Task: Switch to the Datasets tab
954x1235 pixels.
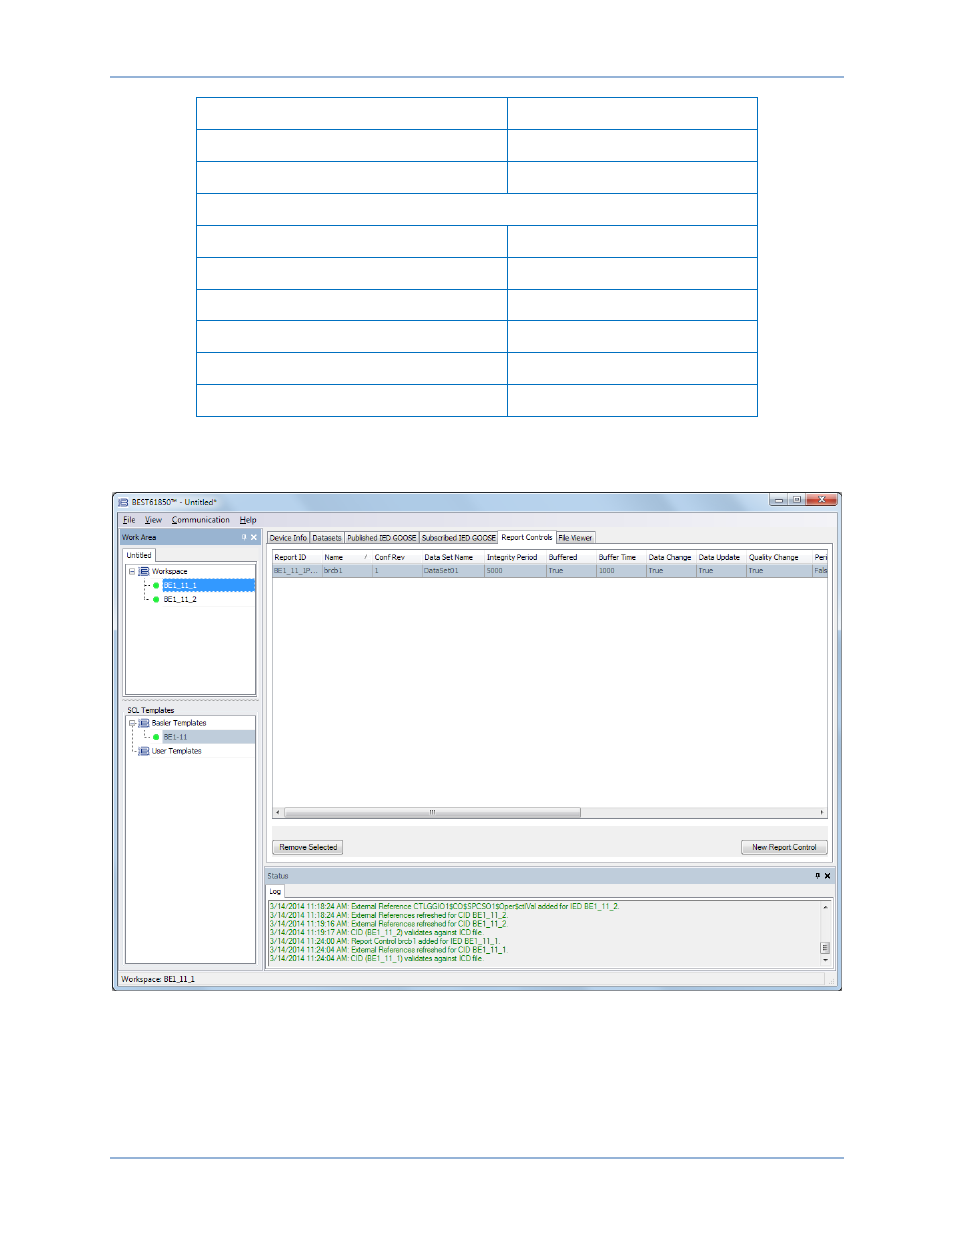Action: (x=327, y=538)
